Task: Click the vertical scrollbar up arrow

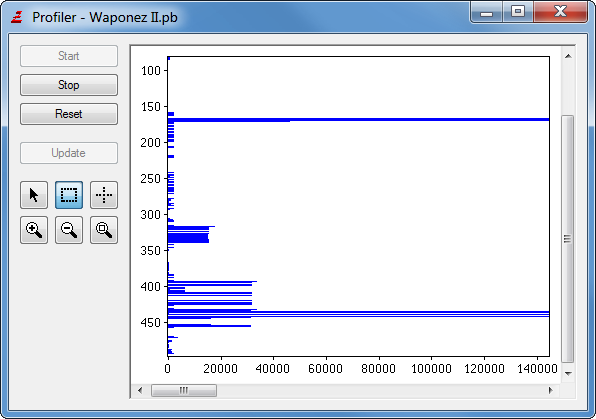Action: pos(568,56)
